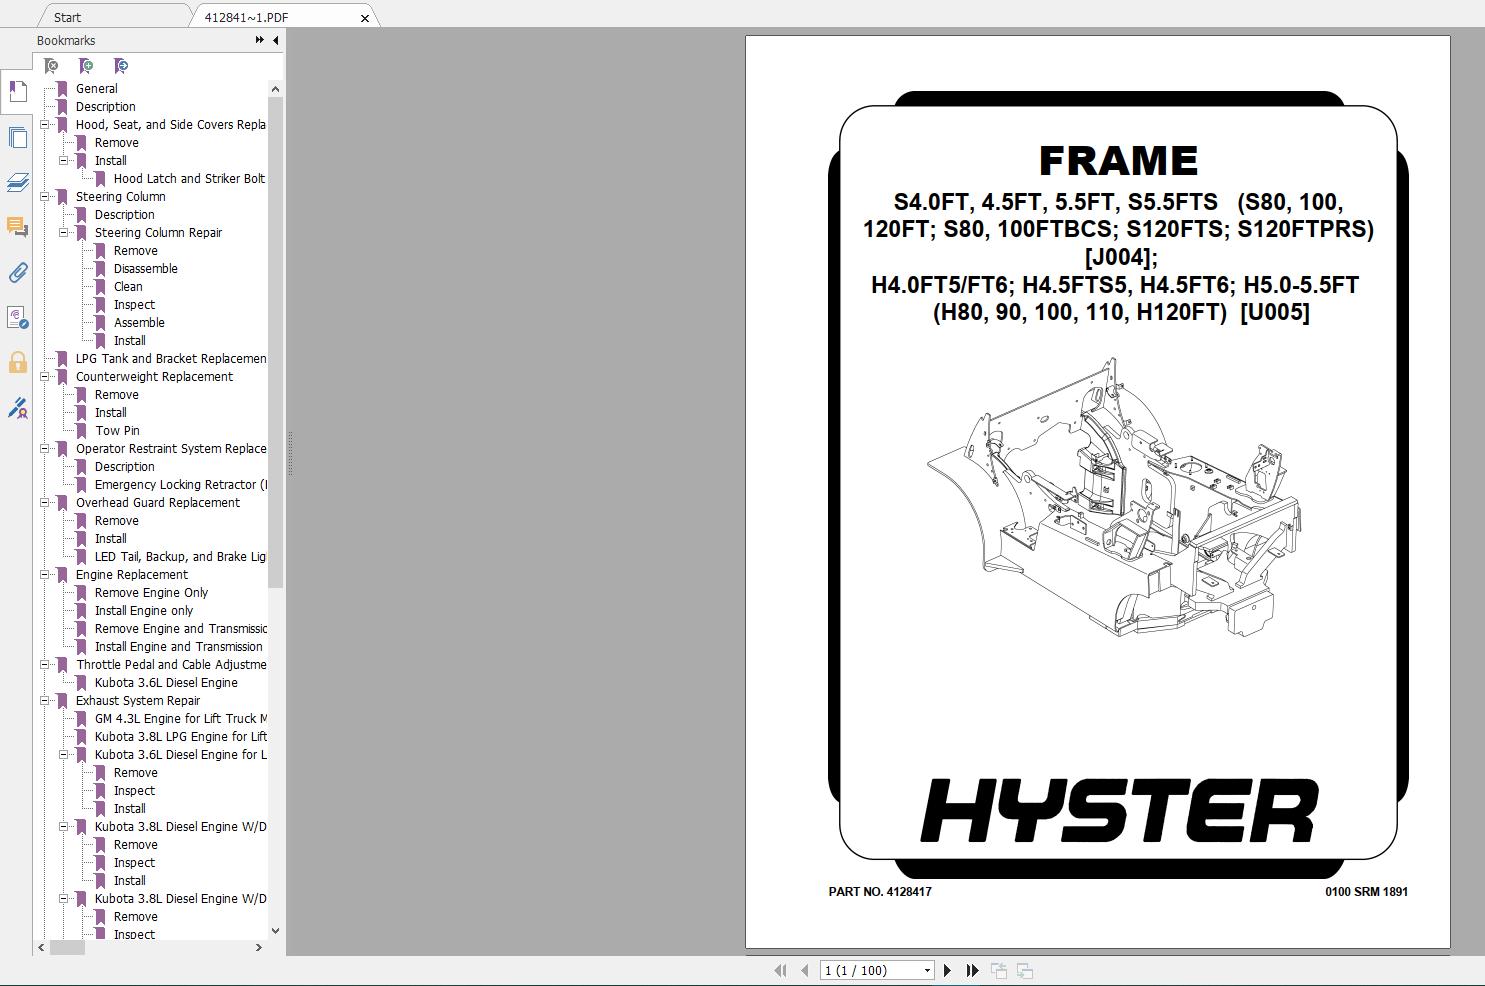Open the page Thumbnails panel icon
Viewport: 1485px width, 986px height.
click(x=17, y=137)
